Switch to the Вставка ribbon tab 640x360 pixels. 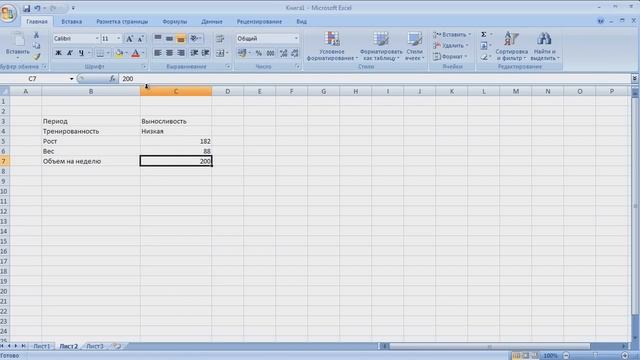tap(71, 22)
